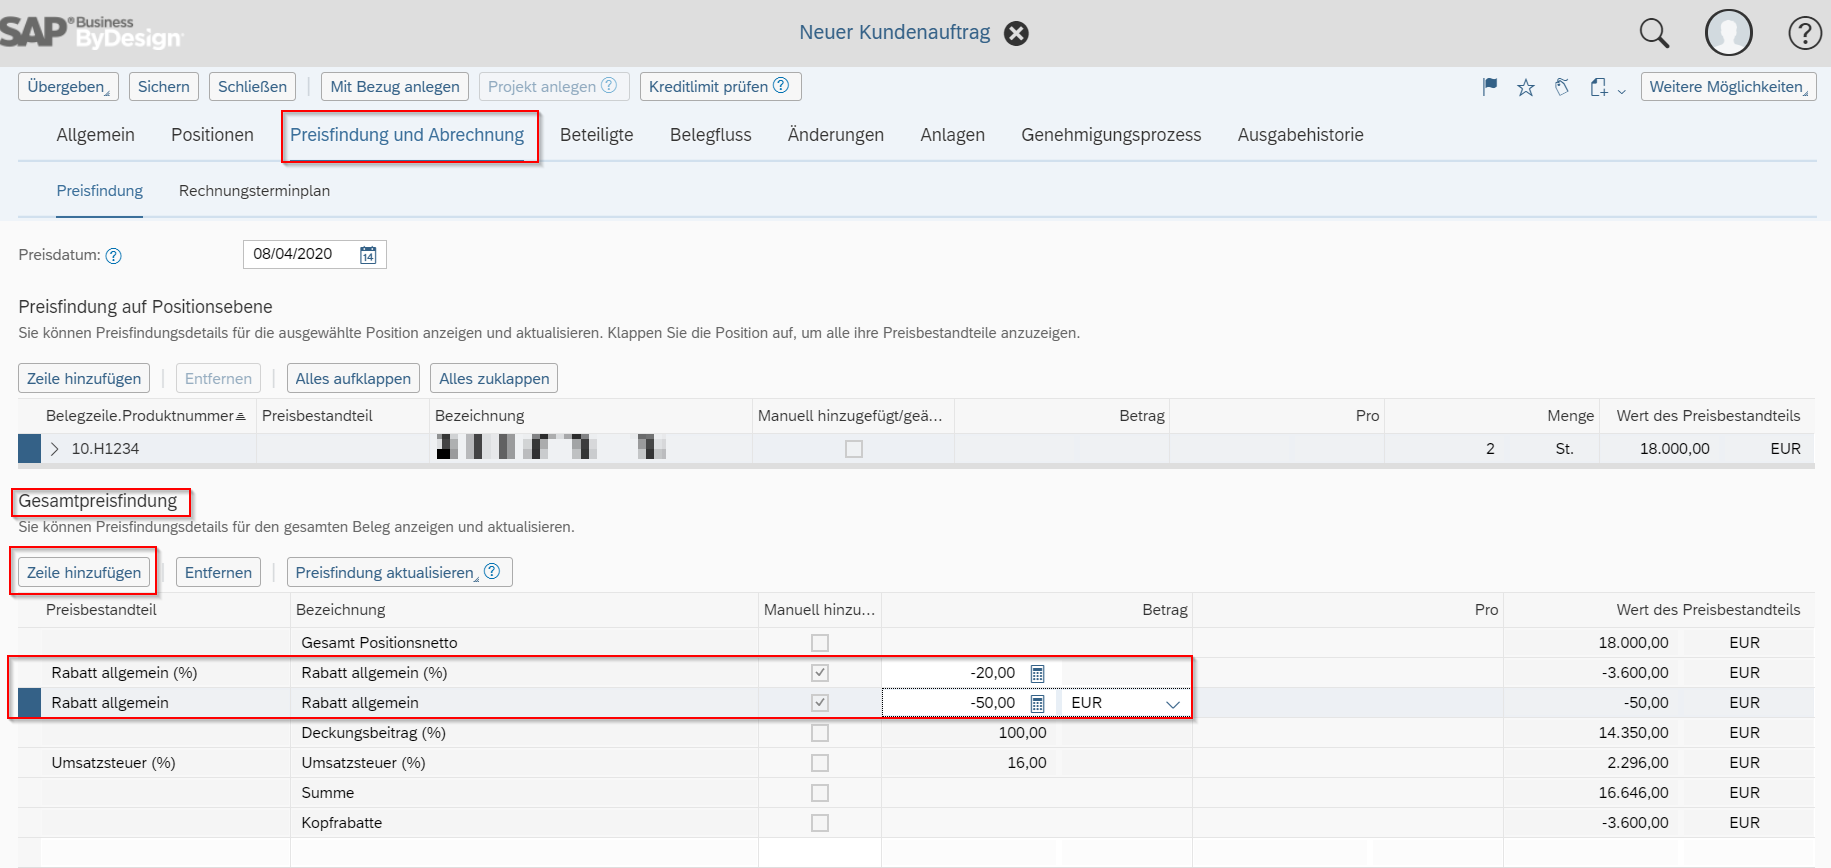The width and height of the screenshot is (1831, 868).
Task: Toggle checkbox in item row 10.H1234
Action: 853,449
